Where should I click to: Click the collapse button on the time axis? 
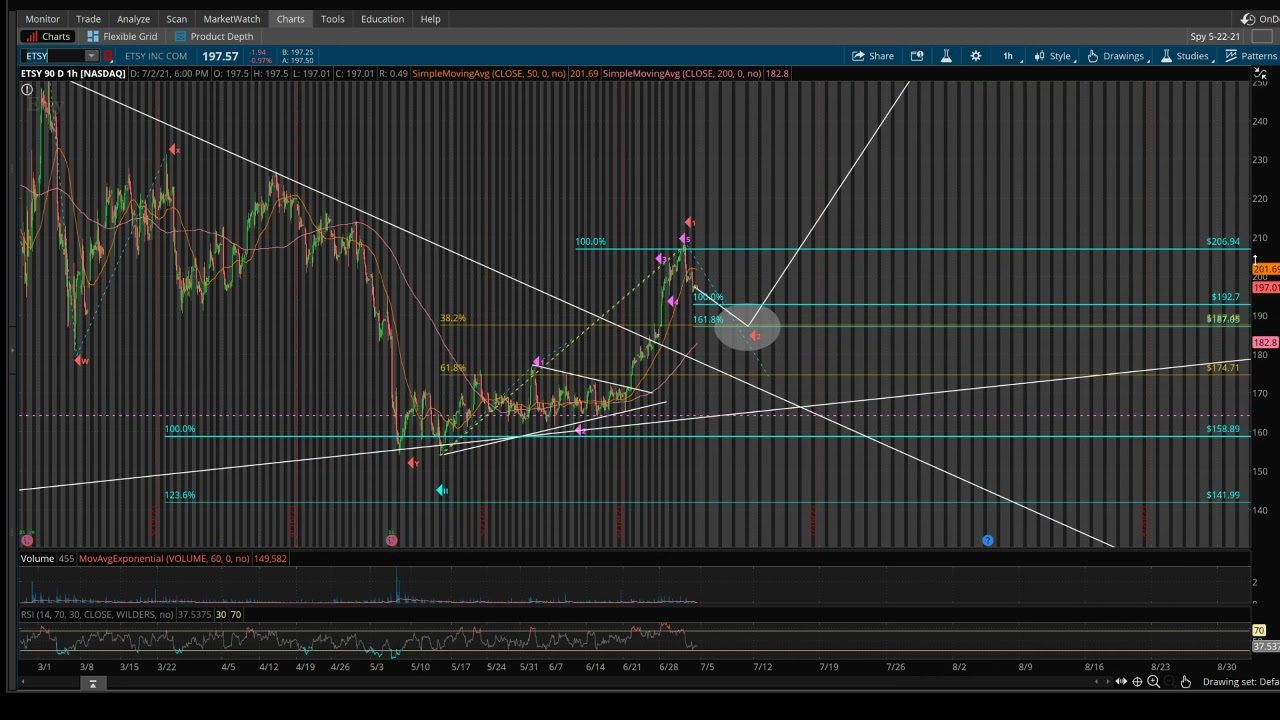[92, 684]
